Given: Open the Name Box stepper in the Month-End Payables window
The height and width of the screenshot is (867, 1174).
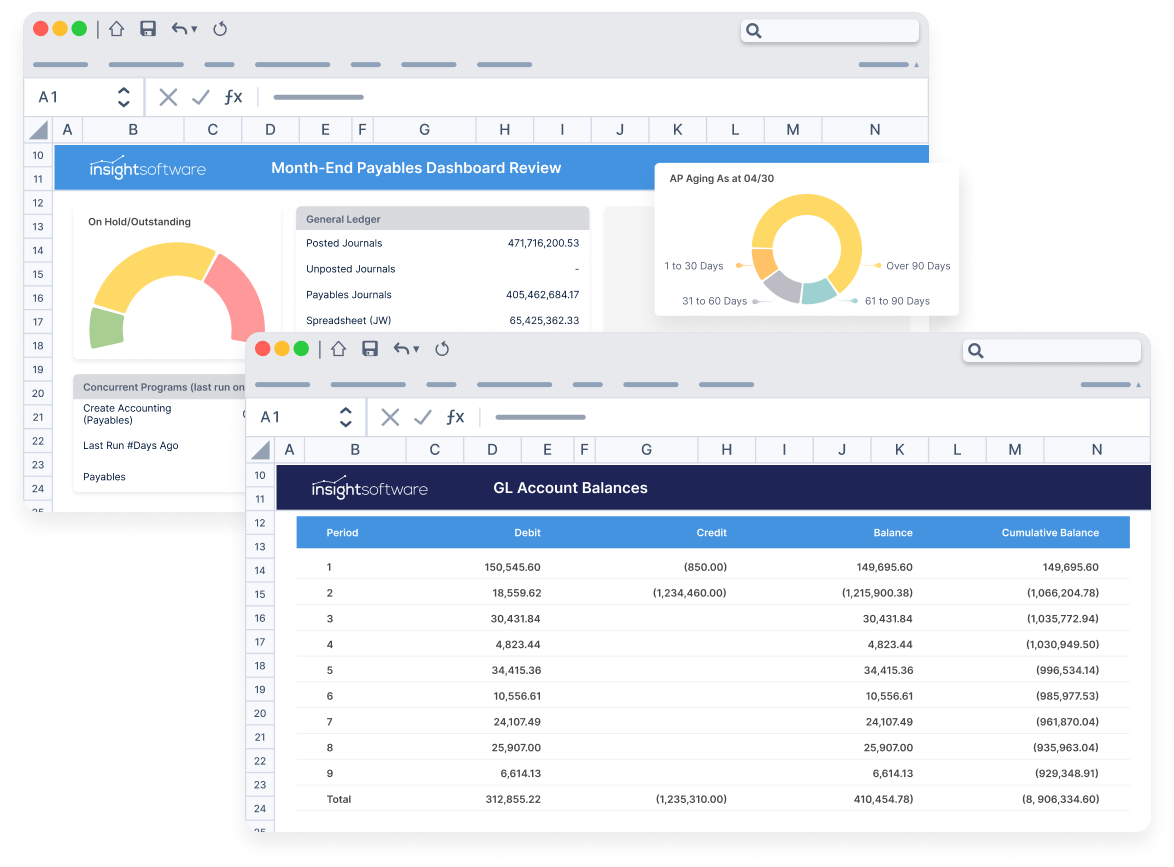Looking at the screenshot, I should [x=122, y=97].
